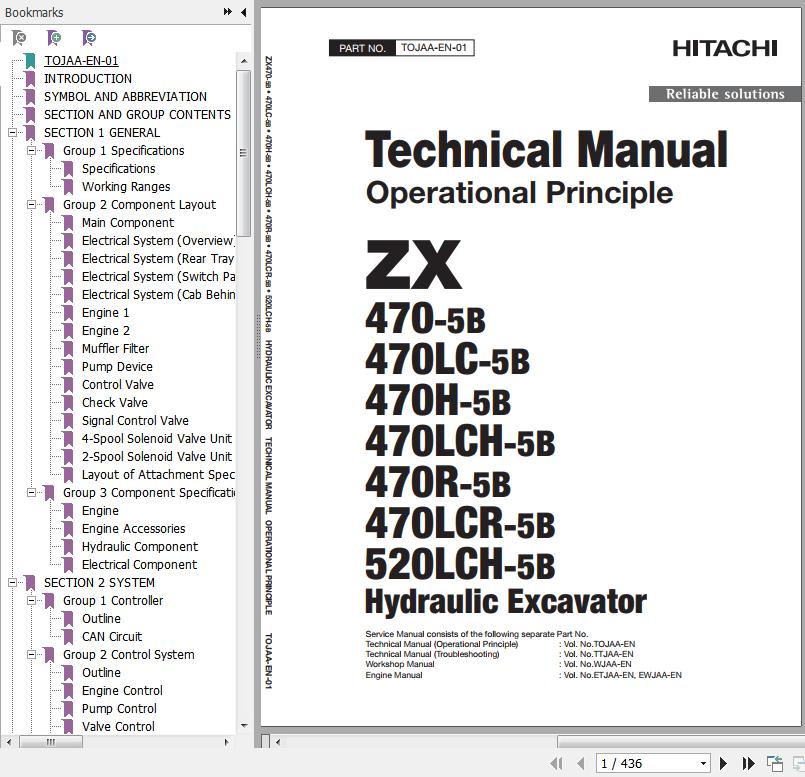Open Electrical System (Rear Tray) bookmark
Viewport: 805px width, 777px height.
(158, 258)
